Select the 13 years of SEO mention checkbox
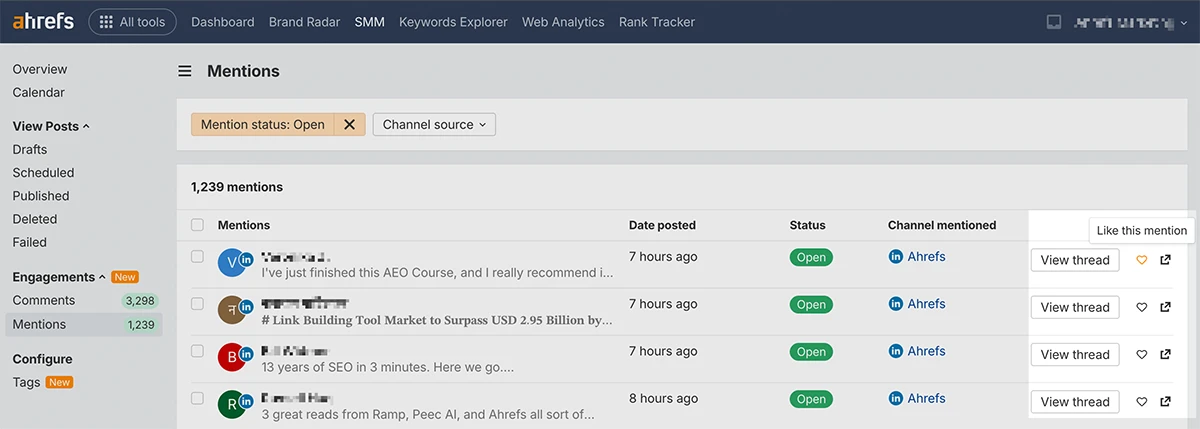The image size is (1200, 429). [197, 351]
